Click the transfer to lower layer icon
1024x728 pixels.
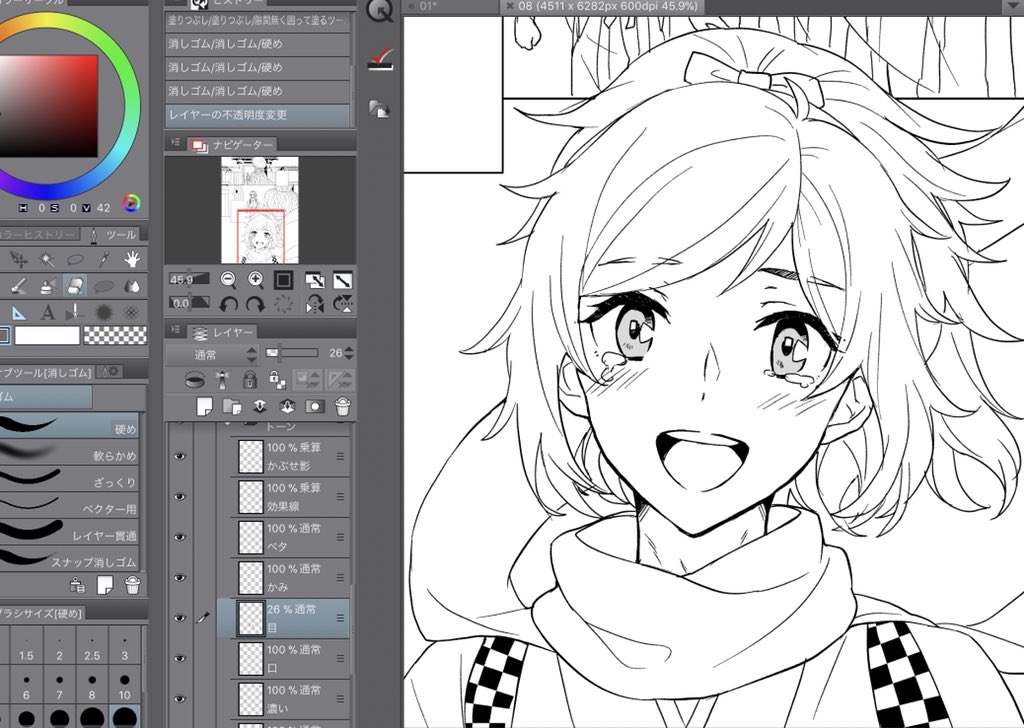coord(259,406)
